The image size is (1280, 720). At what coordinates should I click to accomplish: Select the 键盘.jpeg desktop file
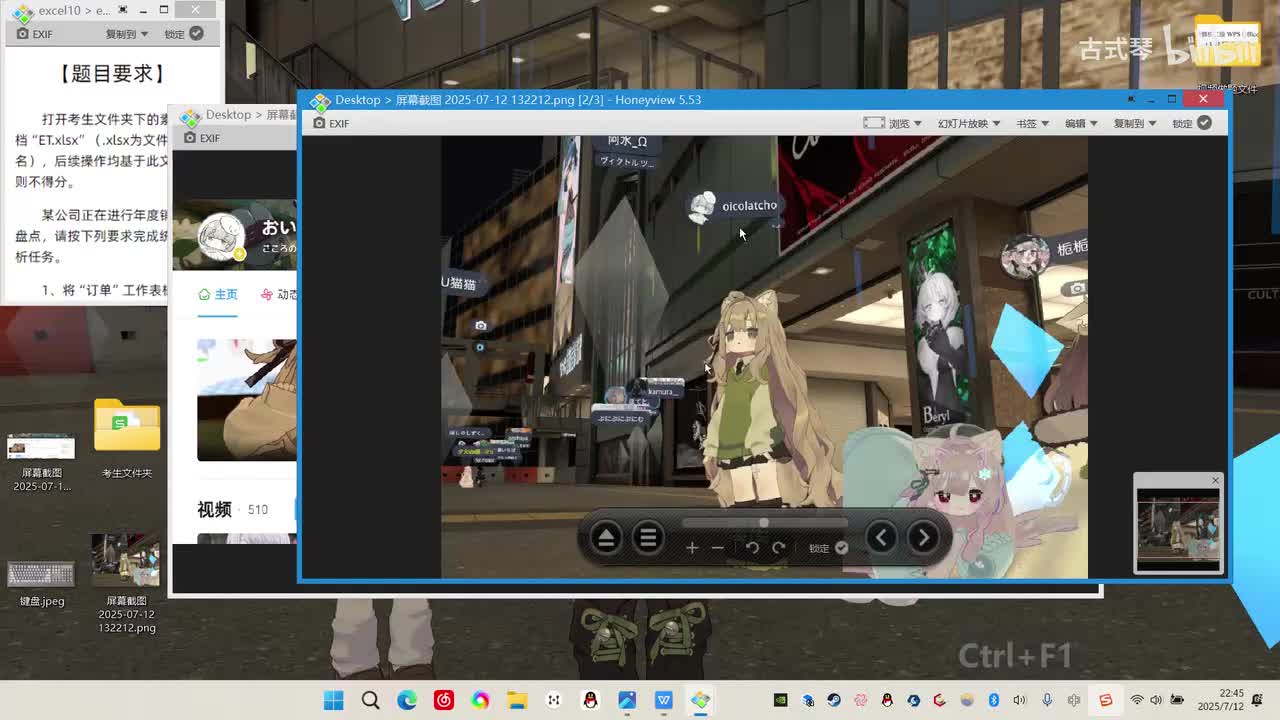pyautogui.click(x=41, y=583)
